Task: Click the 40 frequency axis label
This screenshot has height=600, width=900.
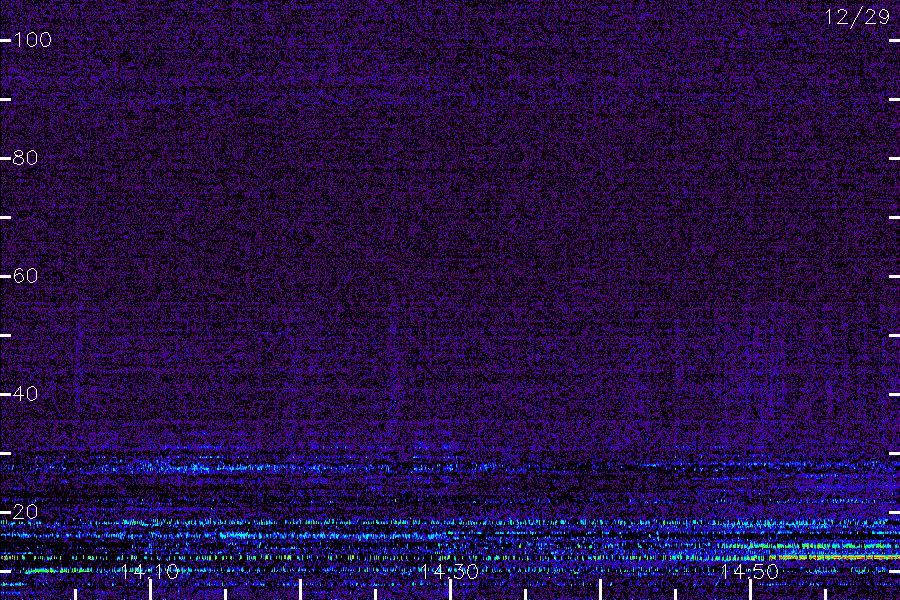Action: coord(25,394)
